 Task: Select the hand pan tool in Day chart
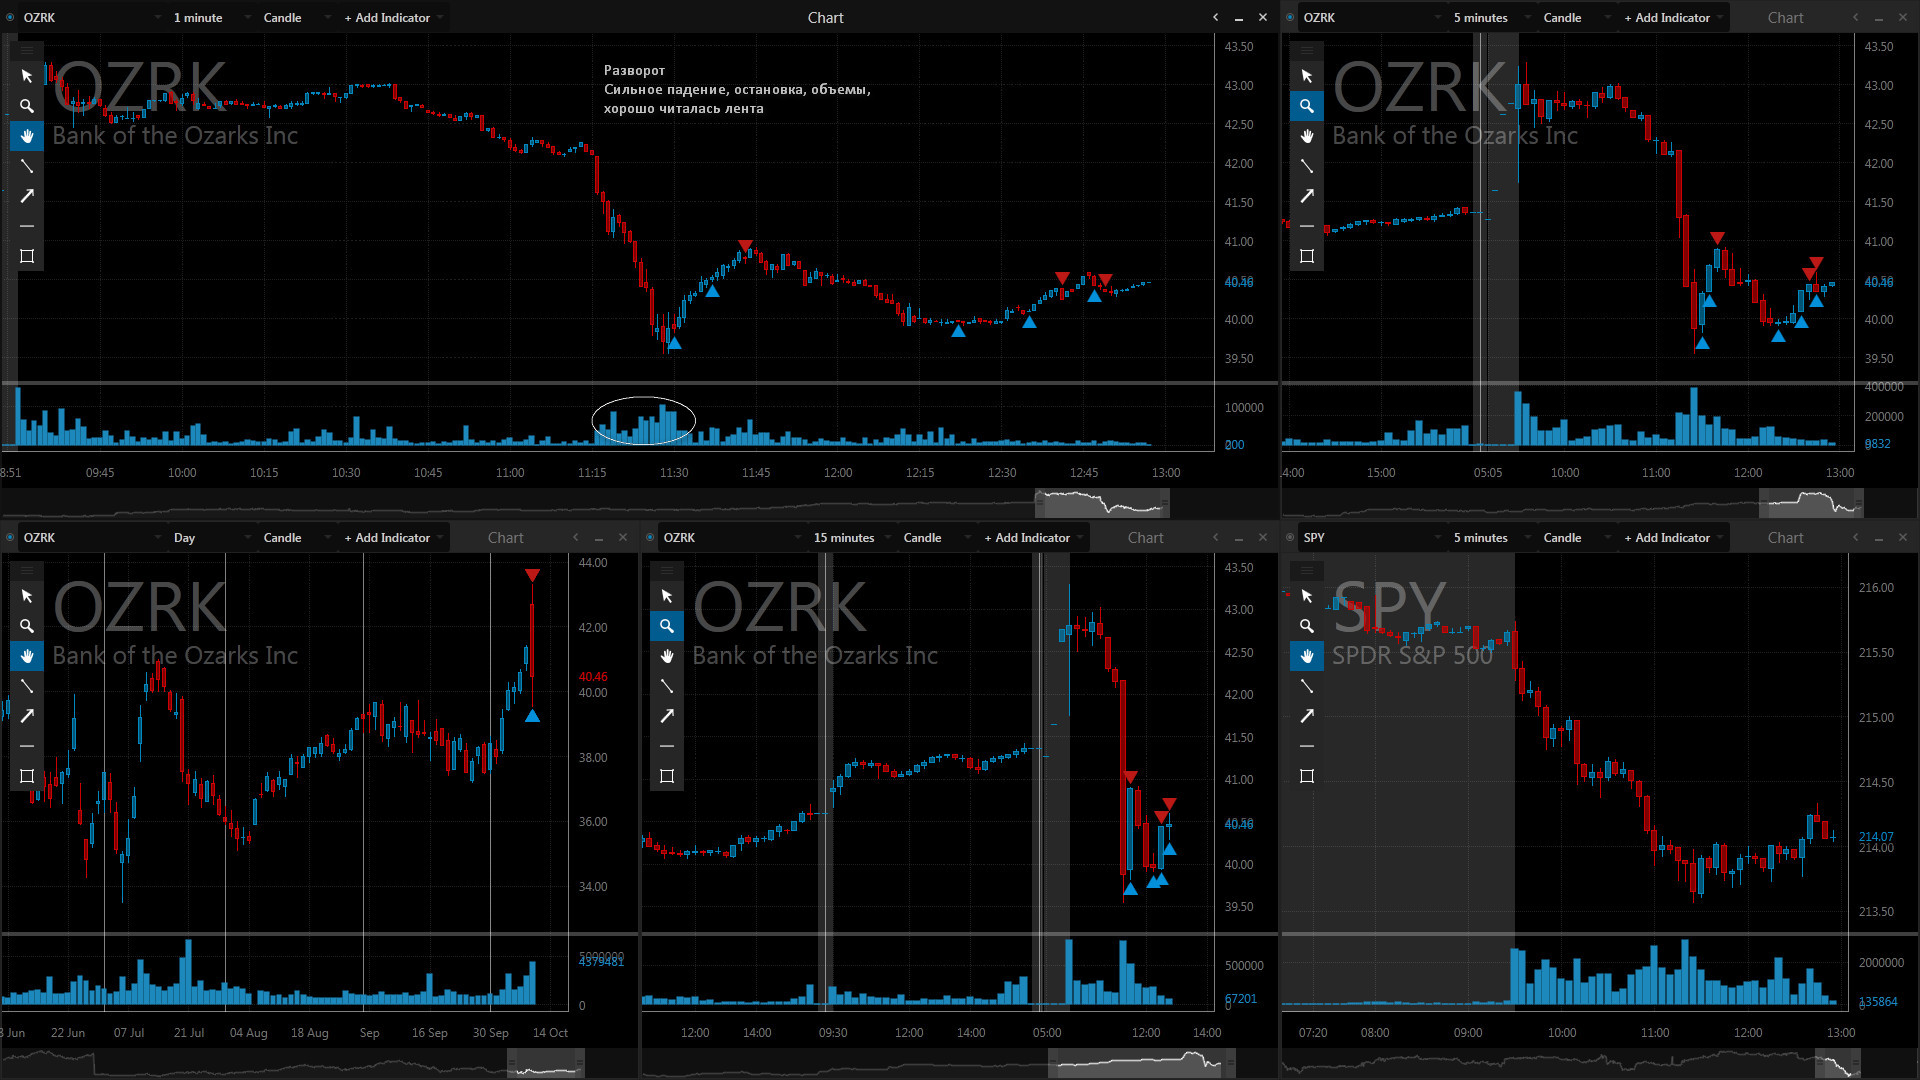(27, 656)
